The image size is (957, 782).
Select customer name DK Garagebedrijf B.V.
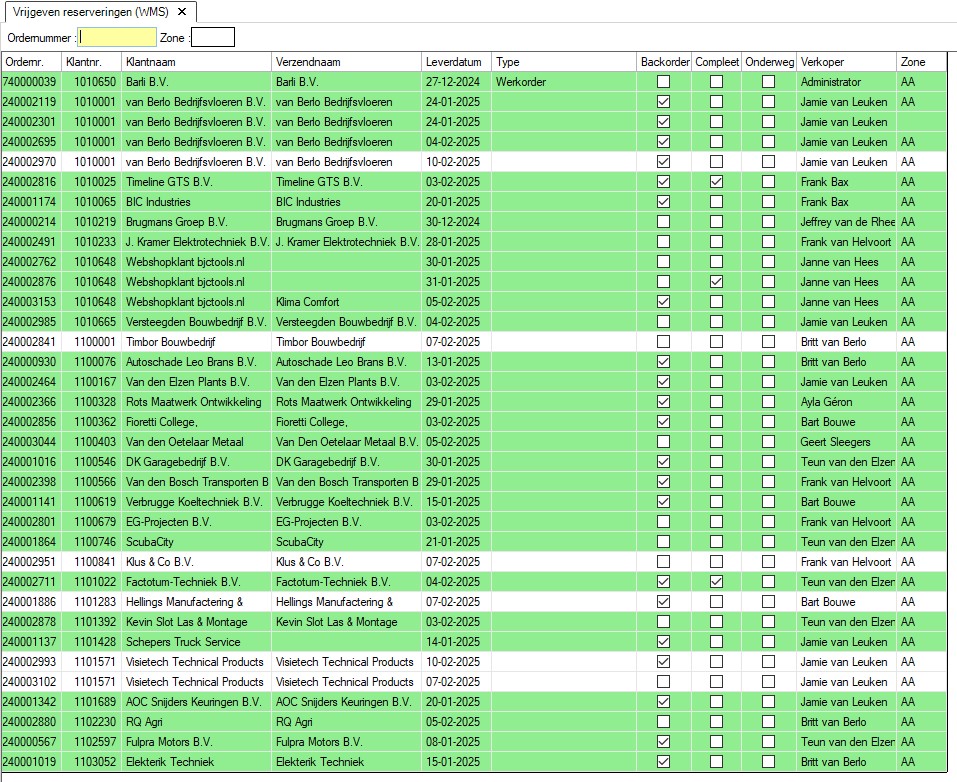[x=178, y=462]
